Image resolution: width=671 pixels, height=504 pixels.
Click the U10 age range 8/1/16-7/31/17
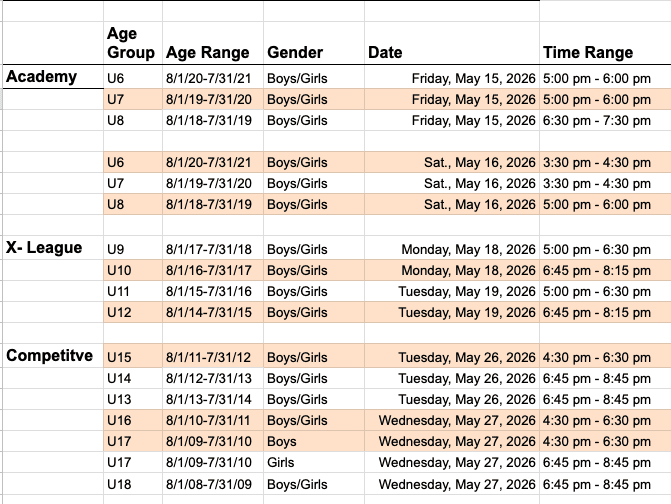208,270
